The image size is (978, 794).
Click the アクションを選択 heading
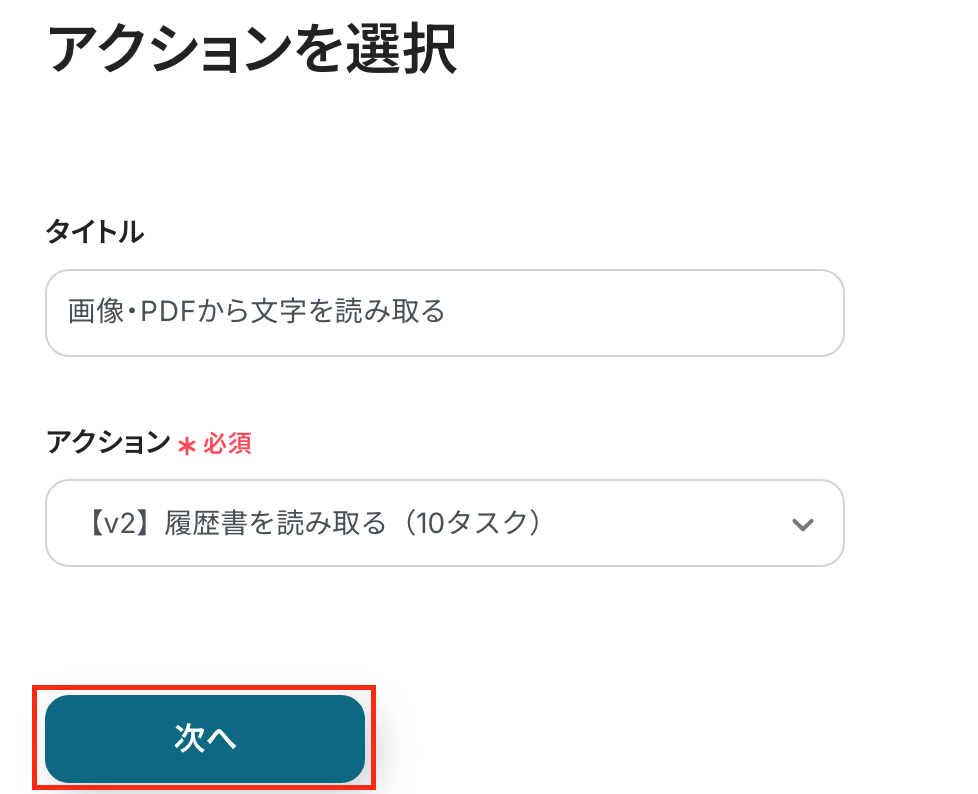pyautogui.click(x=252, y=50)
